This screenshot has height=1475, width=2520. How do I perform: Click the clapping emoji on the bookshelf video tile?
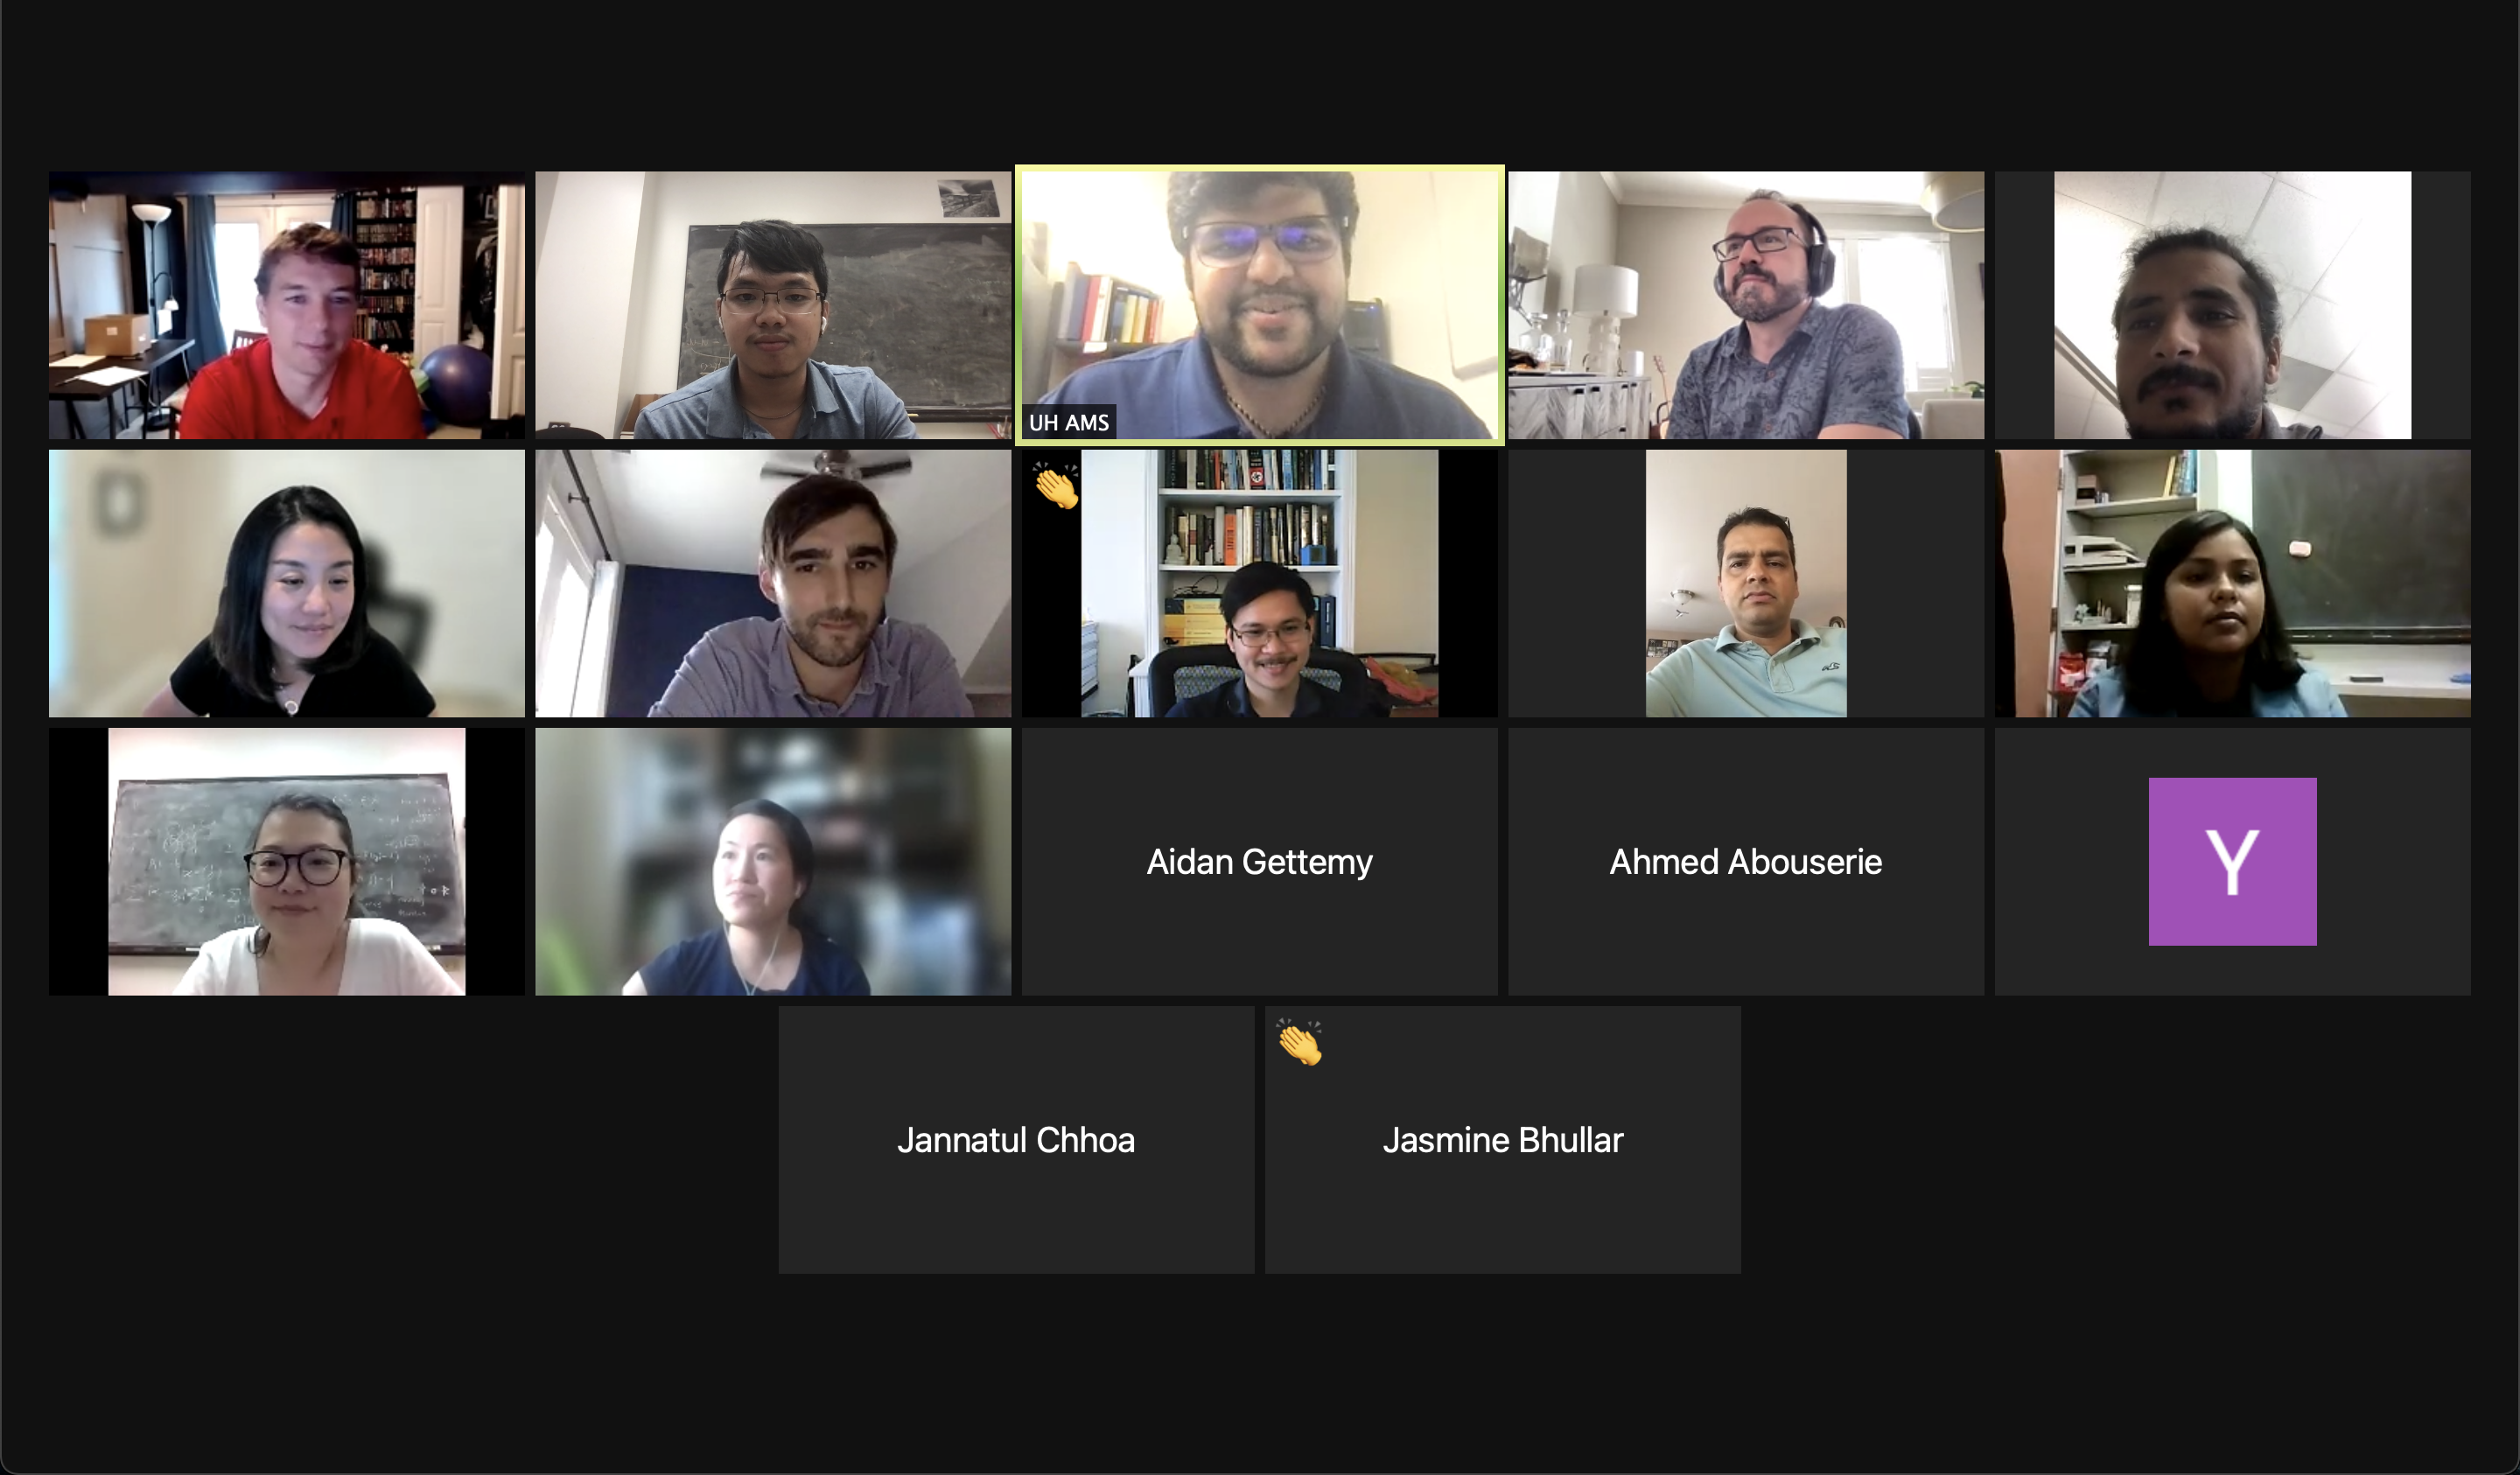click(x=1057, y=486)
